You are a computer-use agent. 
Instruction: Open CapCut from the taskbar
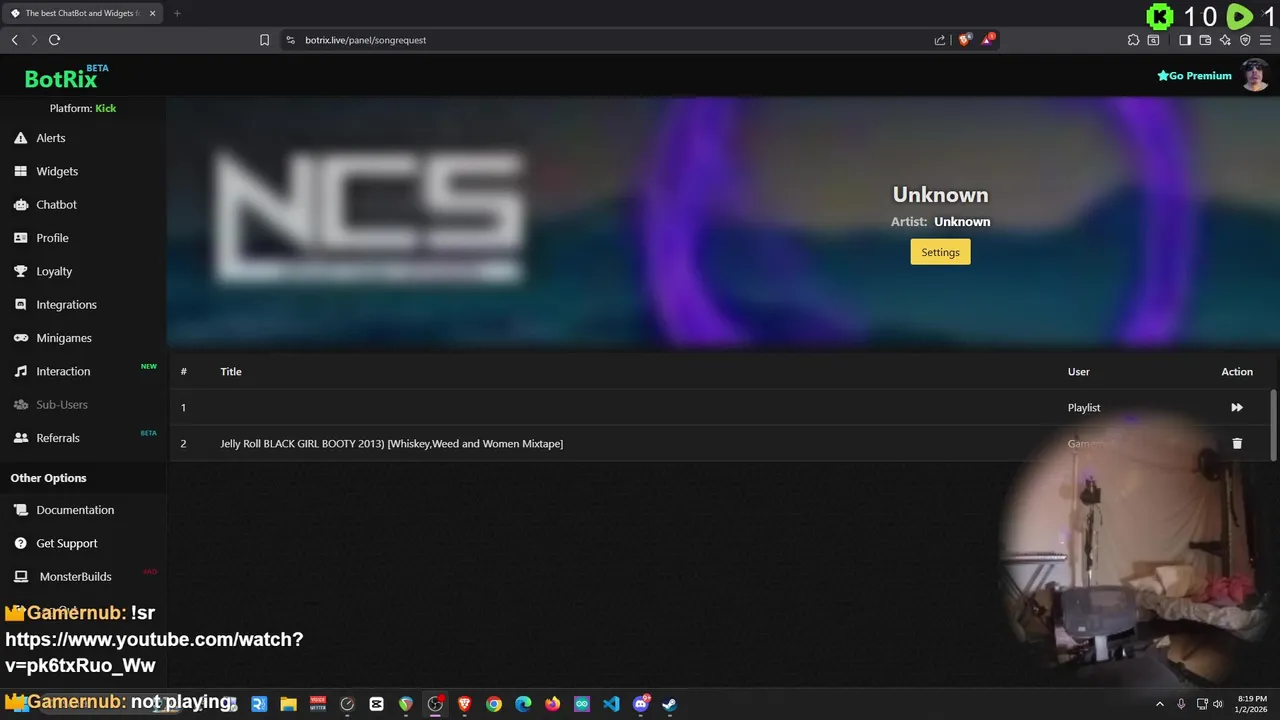[x=376, y=704]
